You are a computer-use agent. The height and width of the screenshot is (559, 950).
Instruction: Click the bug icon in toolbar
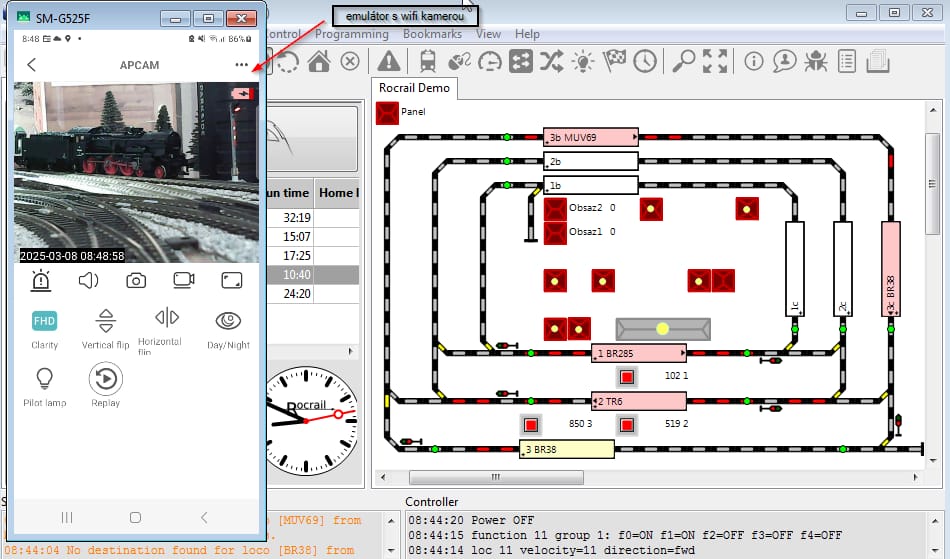815,61
